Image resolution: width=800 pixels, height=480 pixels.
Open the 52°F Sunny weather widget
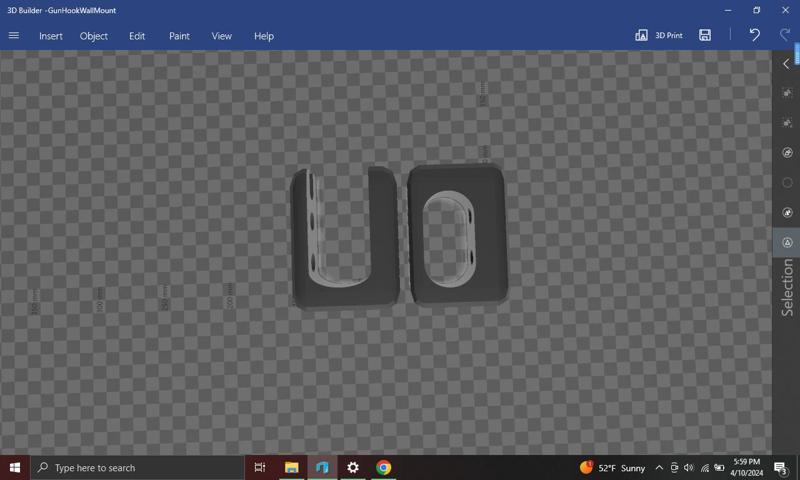point(612,468)
